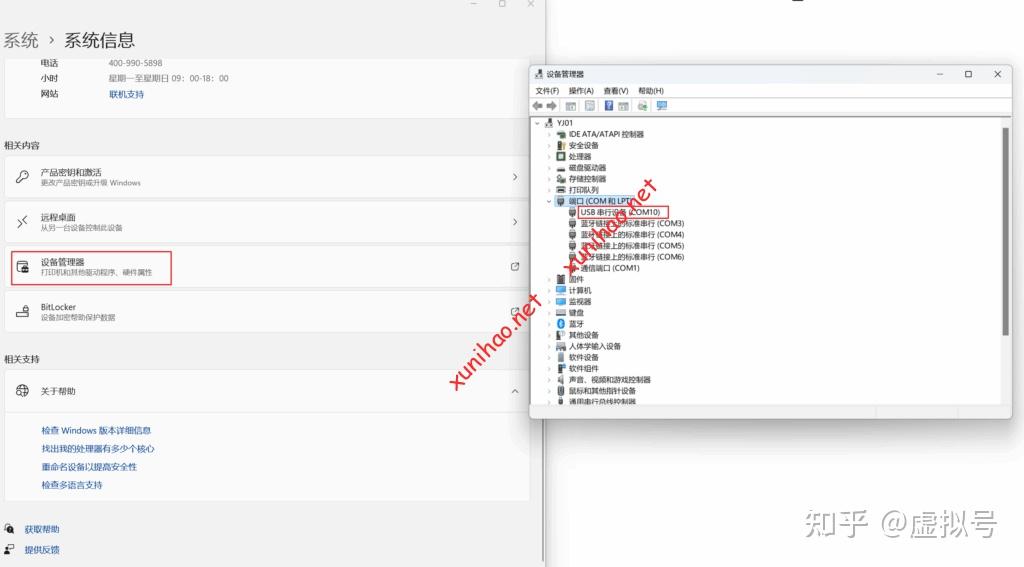Select USB 串行设备 (COM10) device
The image size is (1024, 567).
pyautogui.click(x=619, y=212)
